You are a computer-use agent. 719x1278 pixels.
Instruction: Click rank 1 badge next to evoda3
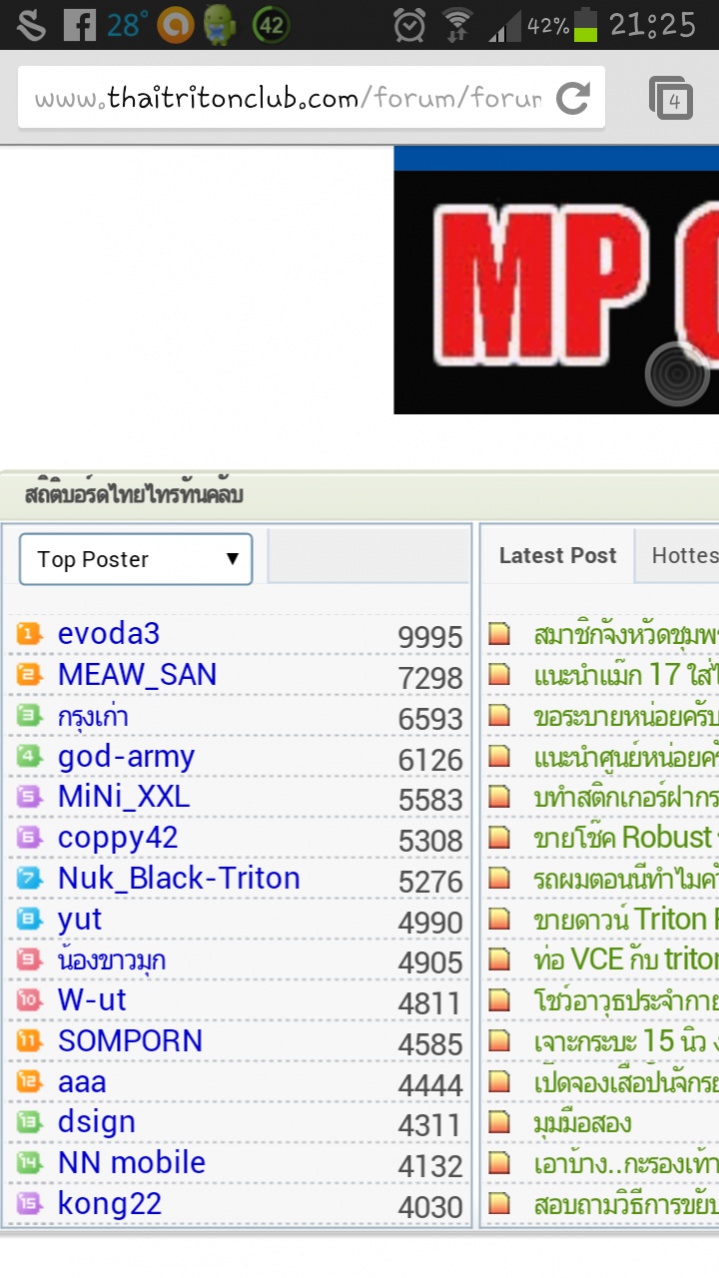[x=30, y=634]
